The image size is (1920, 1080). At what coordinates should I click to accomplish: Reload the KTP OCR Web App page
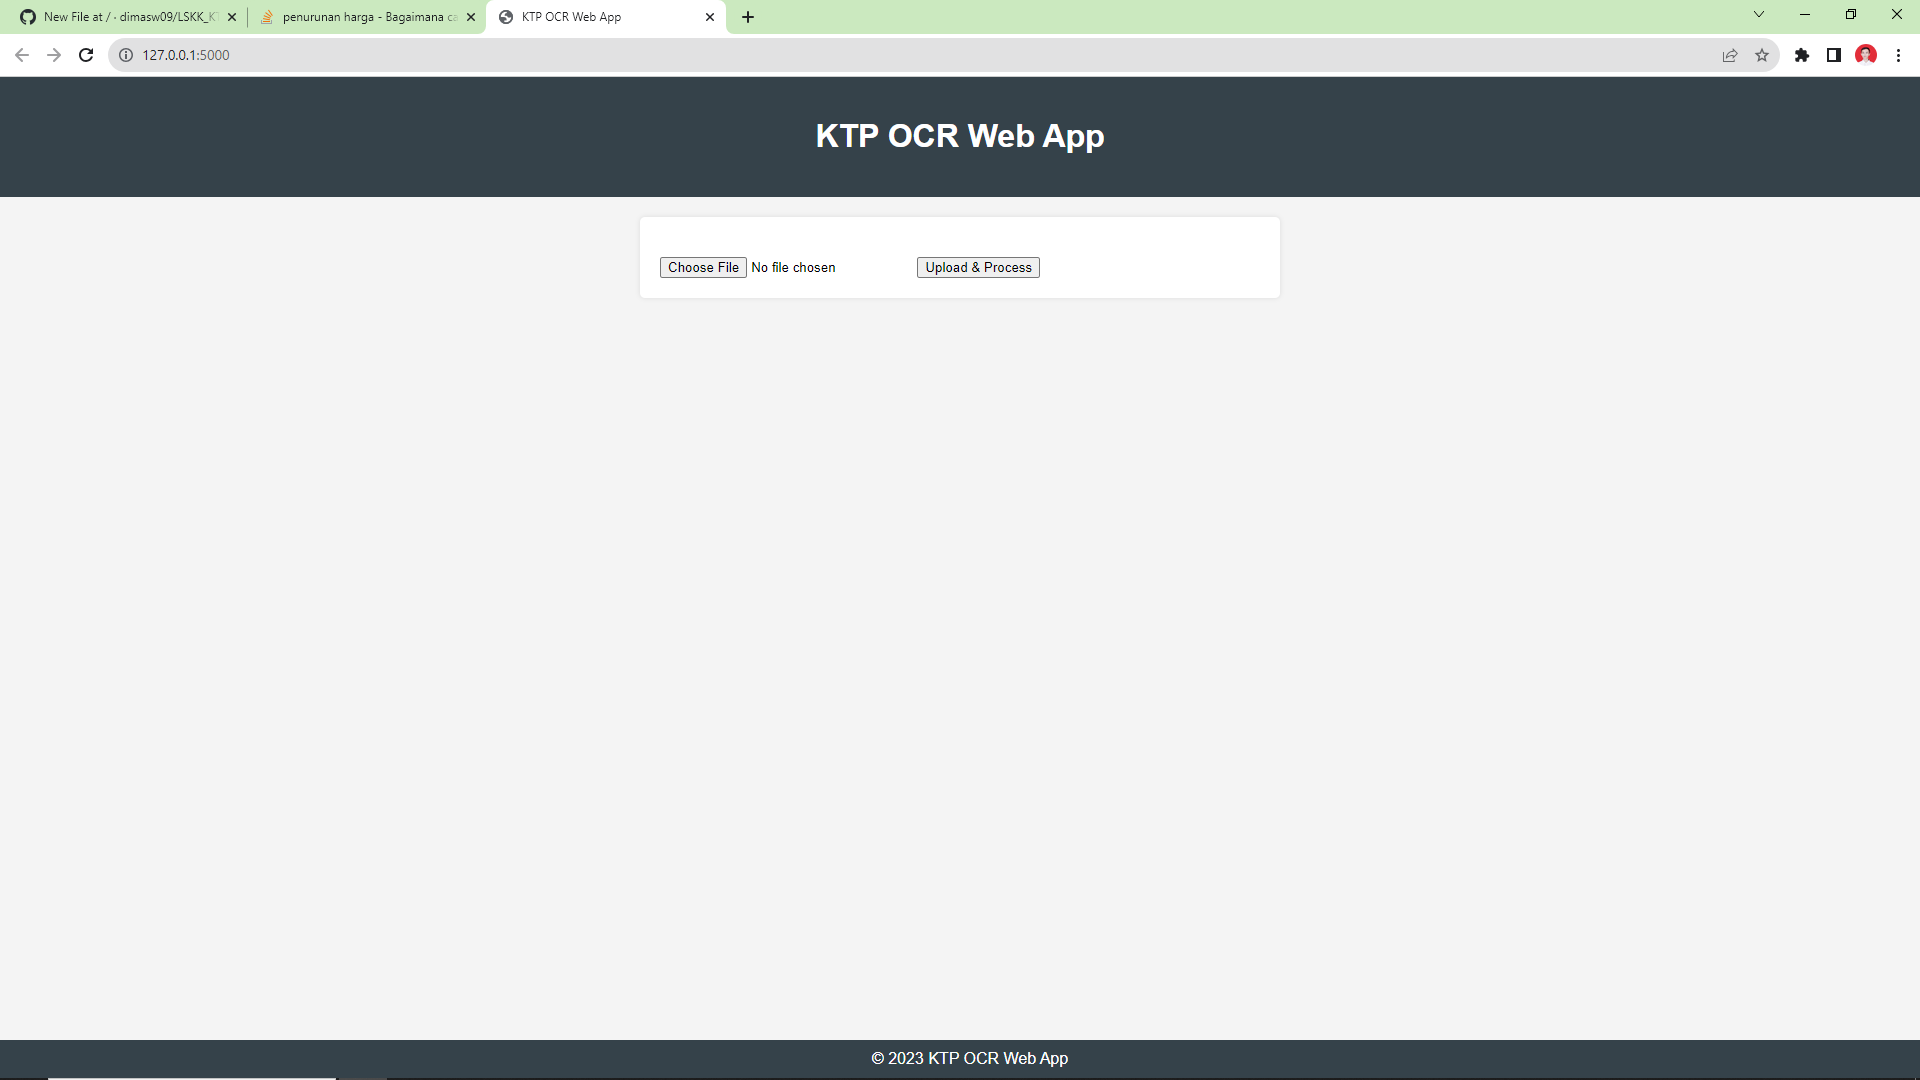tap(86, 55)
